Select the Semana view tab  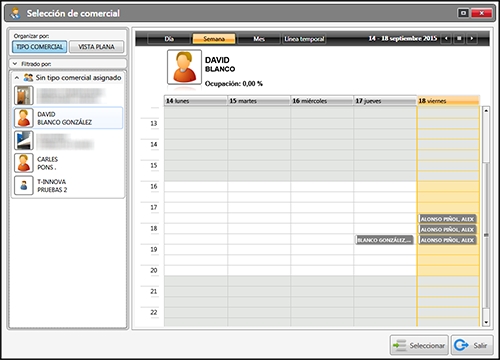tap(214, 39)
